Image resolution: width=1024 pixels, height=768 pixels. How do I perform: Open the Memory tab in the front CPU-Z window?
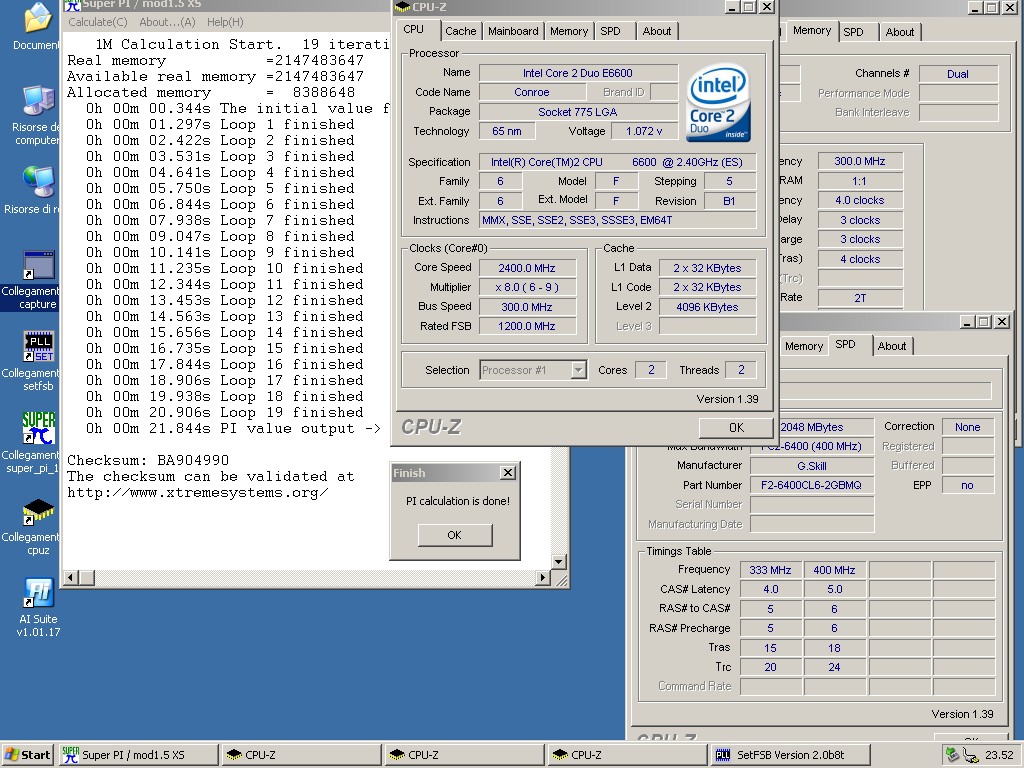(569, 31)
